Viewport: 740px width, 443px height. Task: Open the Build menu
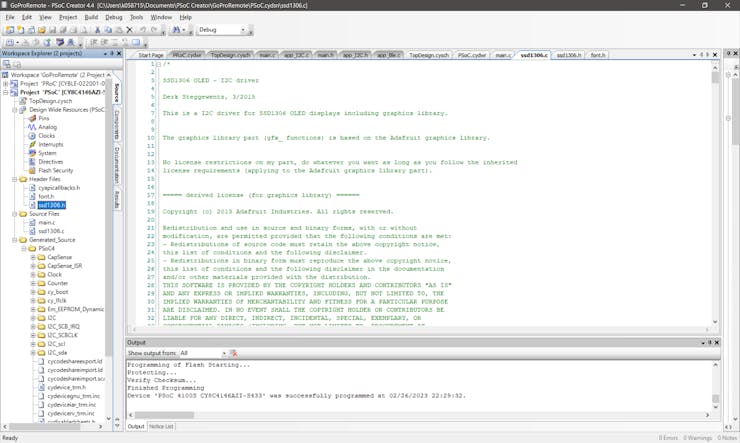coord(91,17)
